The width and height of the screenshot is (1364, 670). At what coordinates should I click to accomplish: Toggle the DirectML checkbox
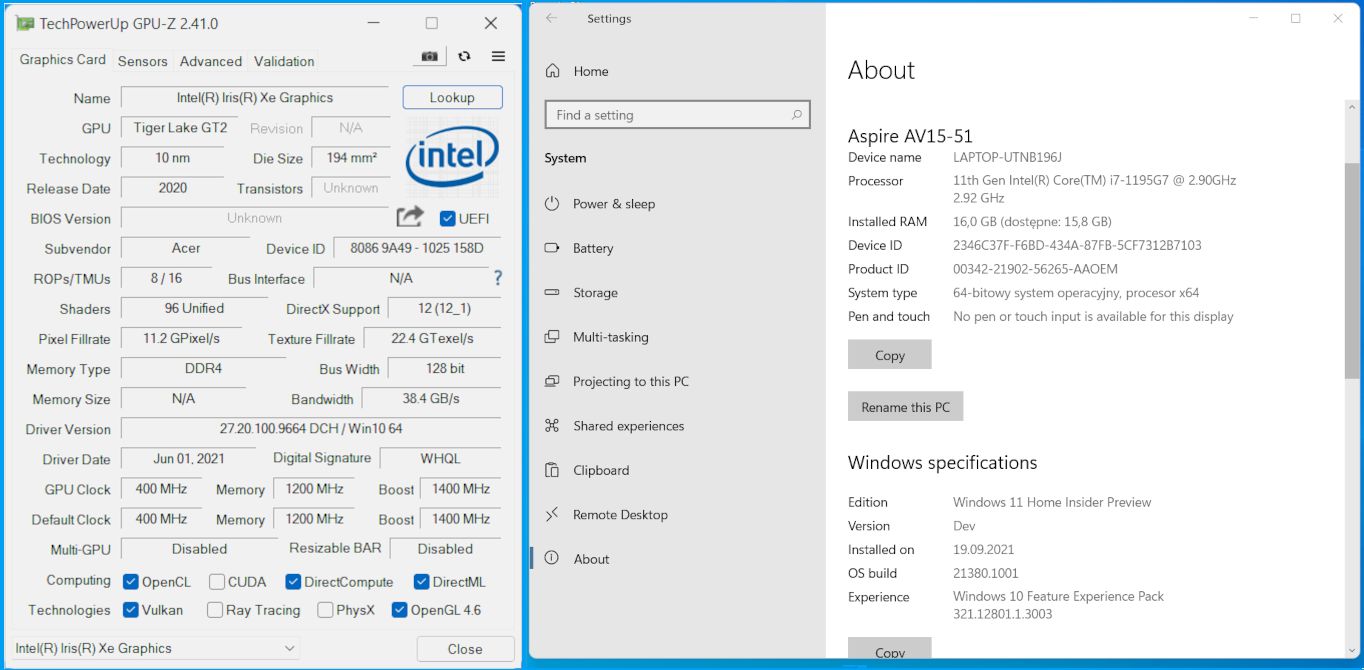[421, 581]
